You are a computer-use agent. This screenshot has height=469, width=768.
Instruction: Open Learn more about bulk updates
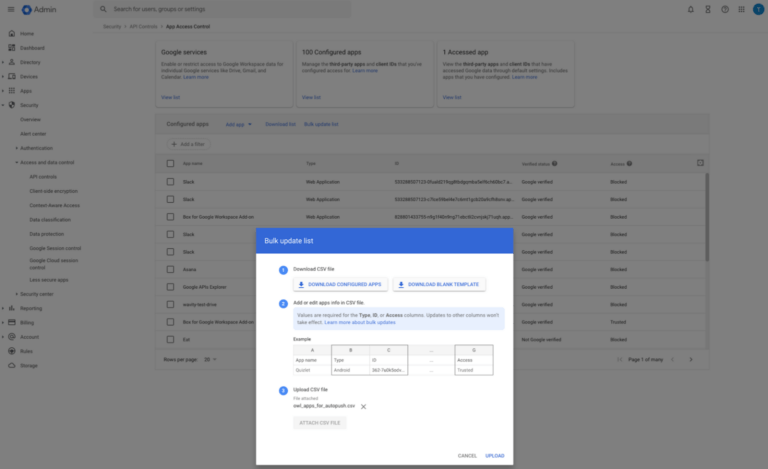360,322
